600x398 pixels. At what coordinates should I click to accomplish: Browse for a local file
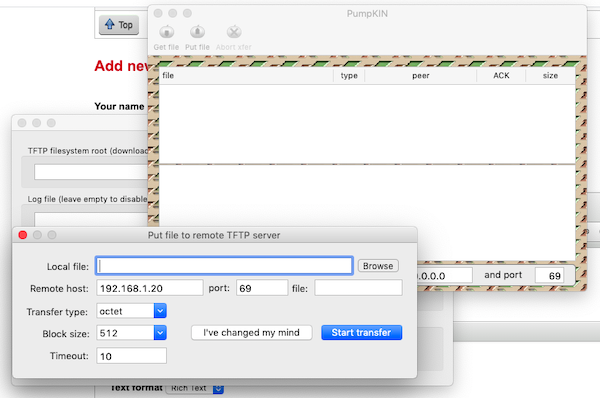(378, 266)
